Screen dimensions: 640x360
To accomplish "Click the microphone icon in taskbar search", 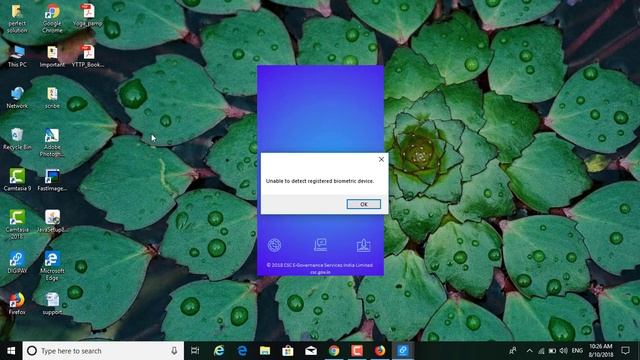I will [x=174, y=351].
